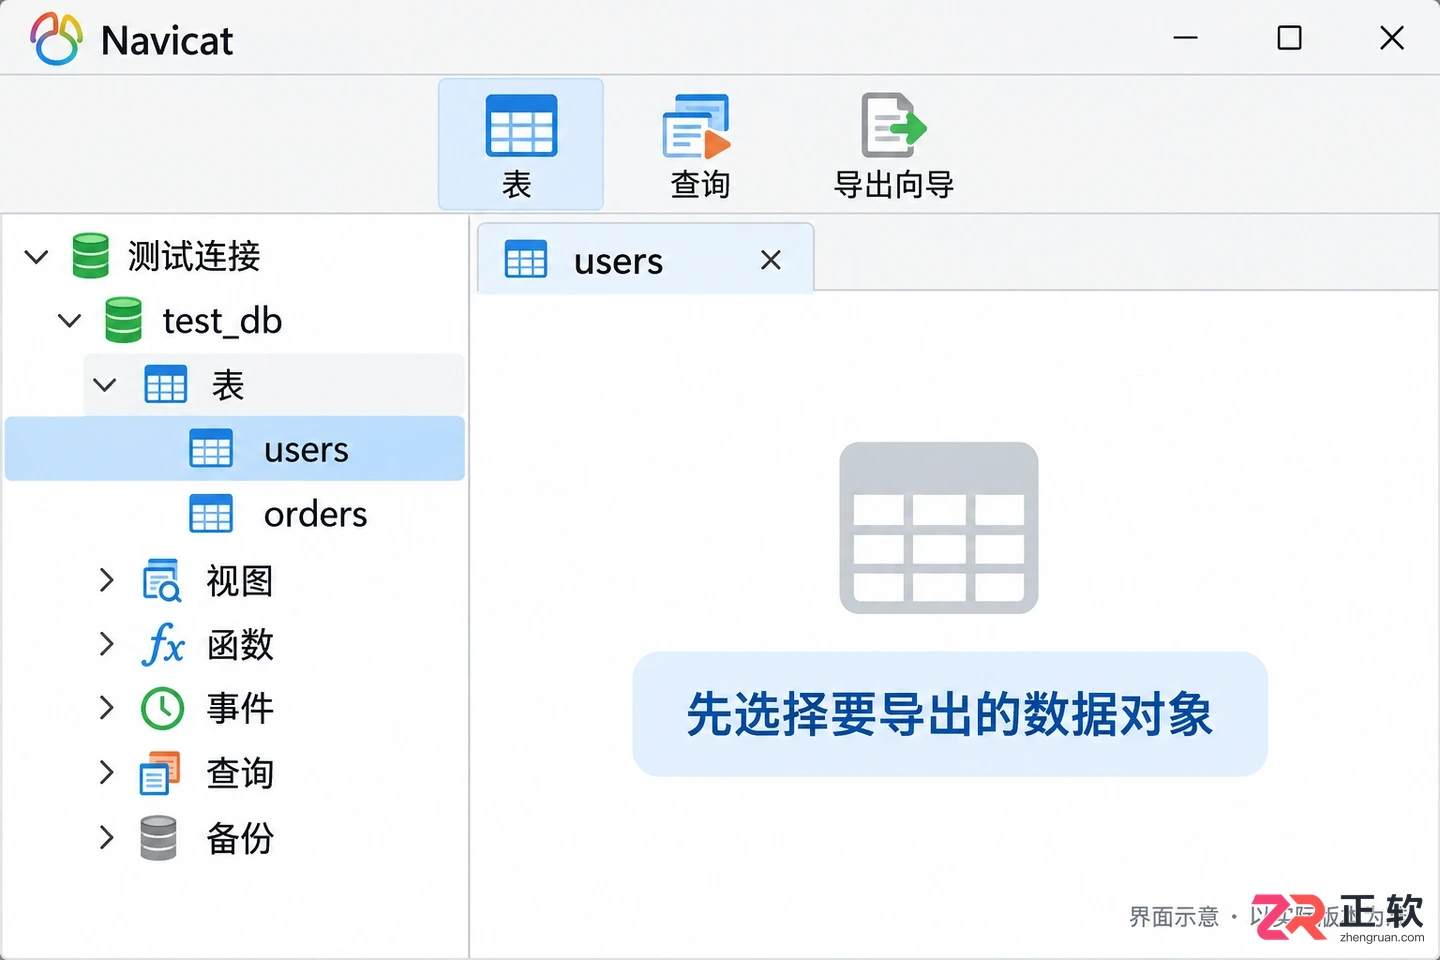The image size is (1440, 960).
Task: Open the 查询 (Query) toolbar button
Action: 699,144
